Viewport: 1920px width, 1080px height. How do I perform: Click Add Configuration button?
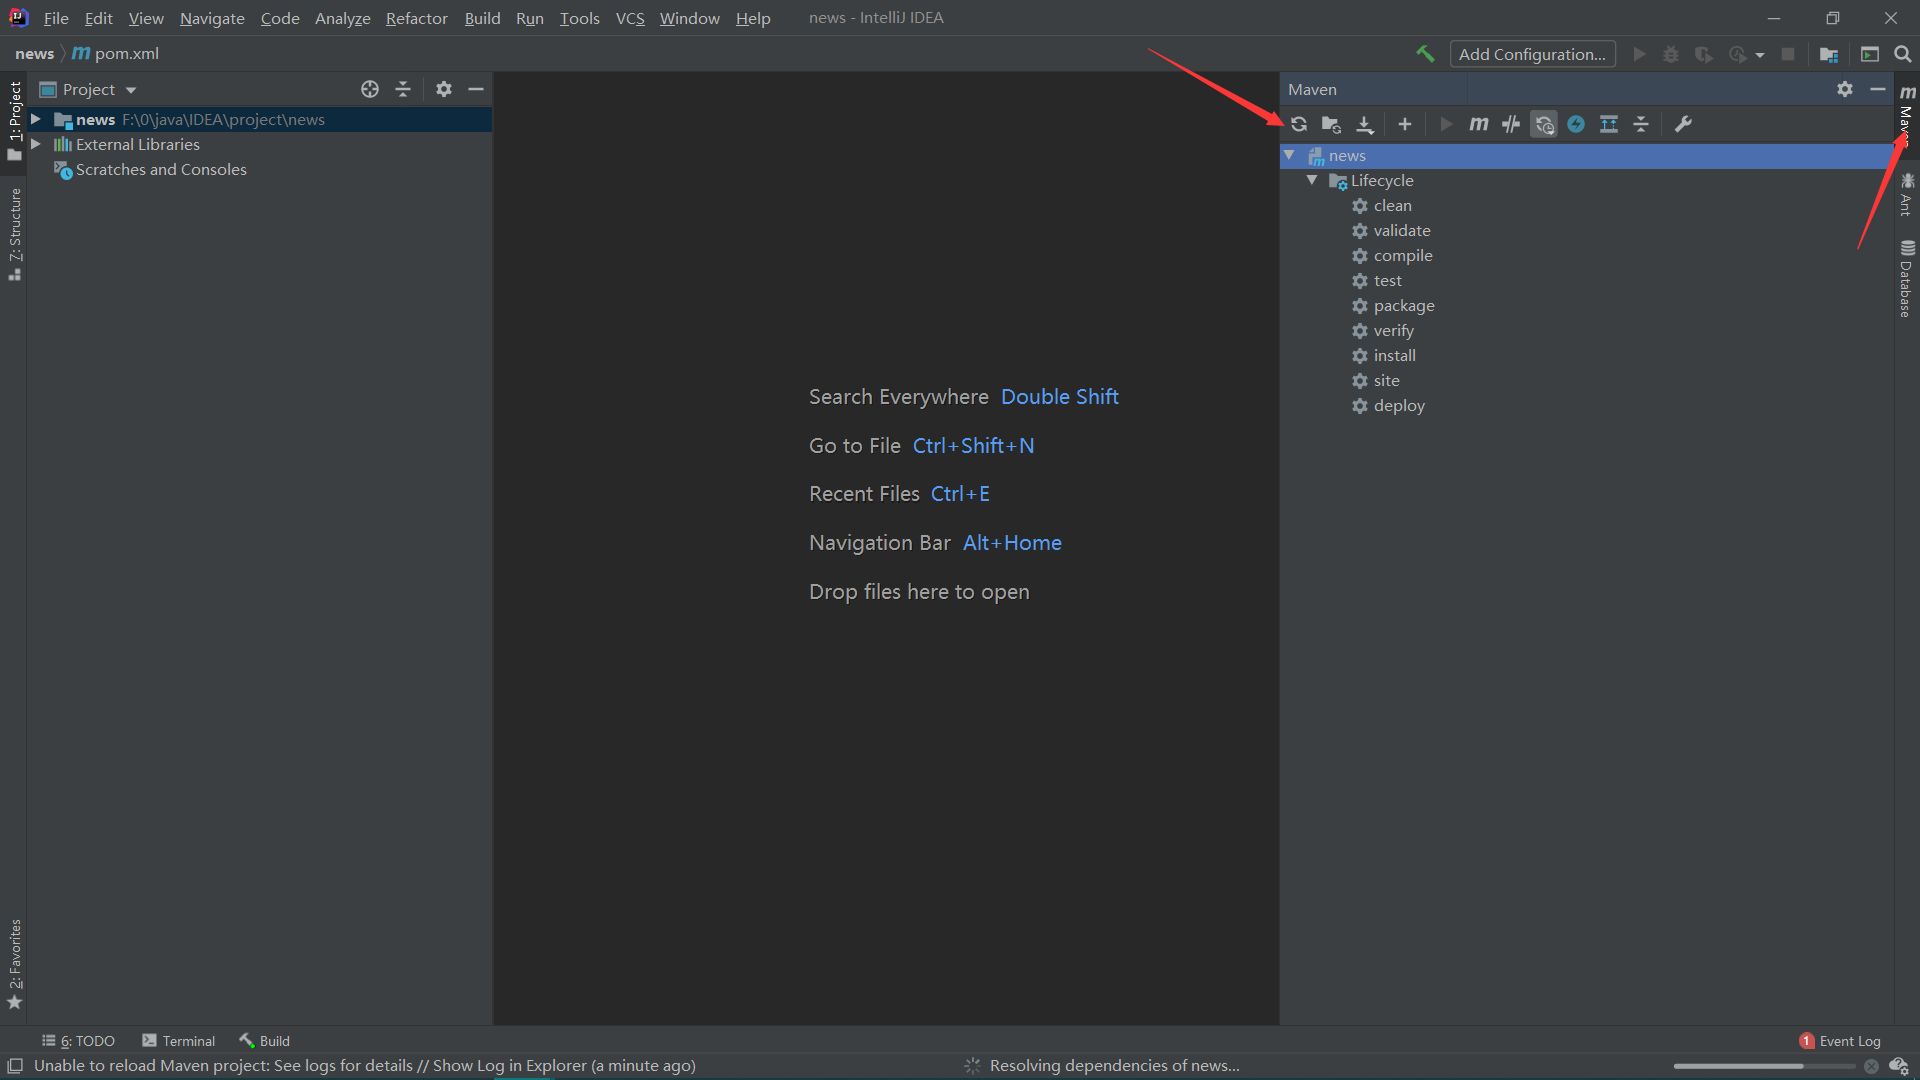[1532, 54]
